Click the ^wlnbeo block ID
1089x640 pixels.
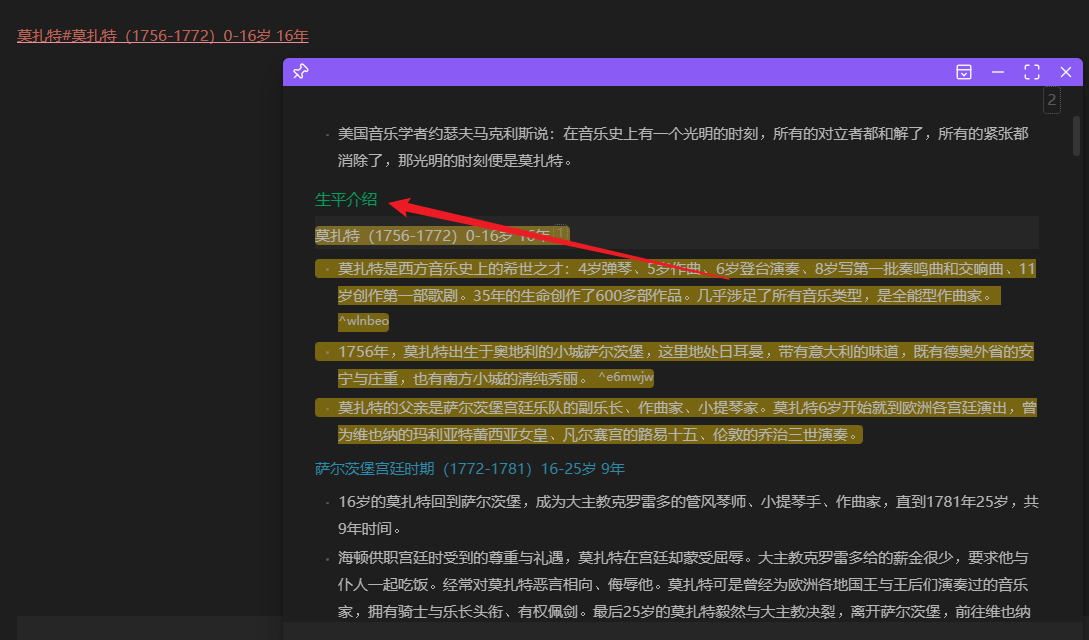363,321
